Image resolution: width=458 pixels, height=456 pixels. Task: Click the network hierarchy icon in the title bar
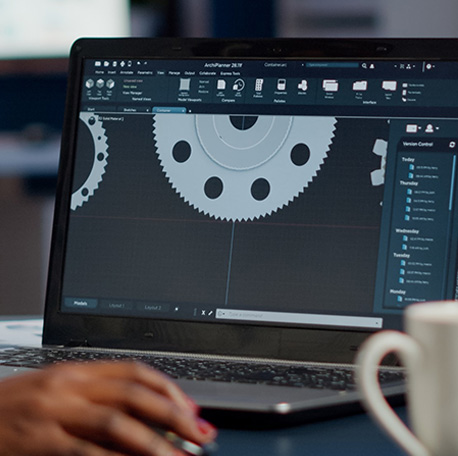pos(409,67)
